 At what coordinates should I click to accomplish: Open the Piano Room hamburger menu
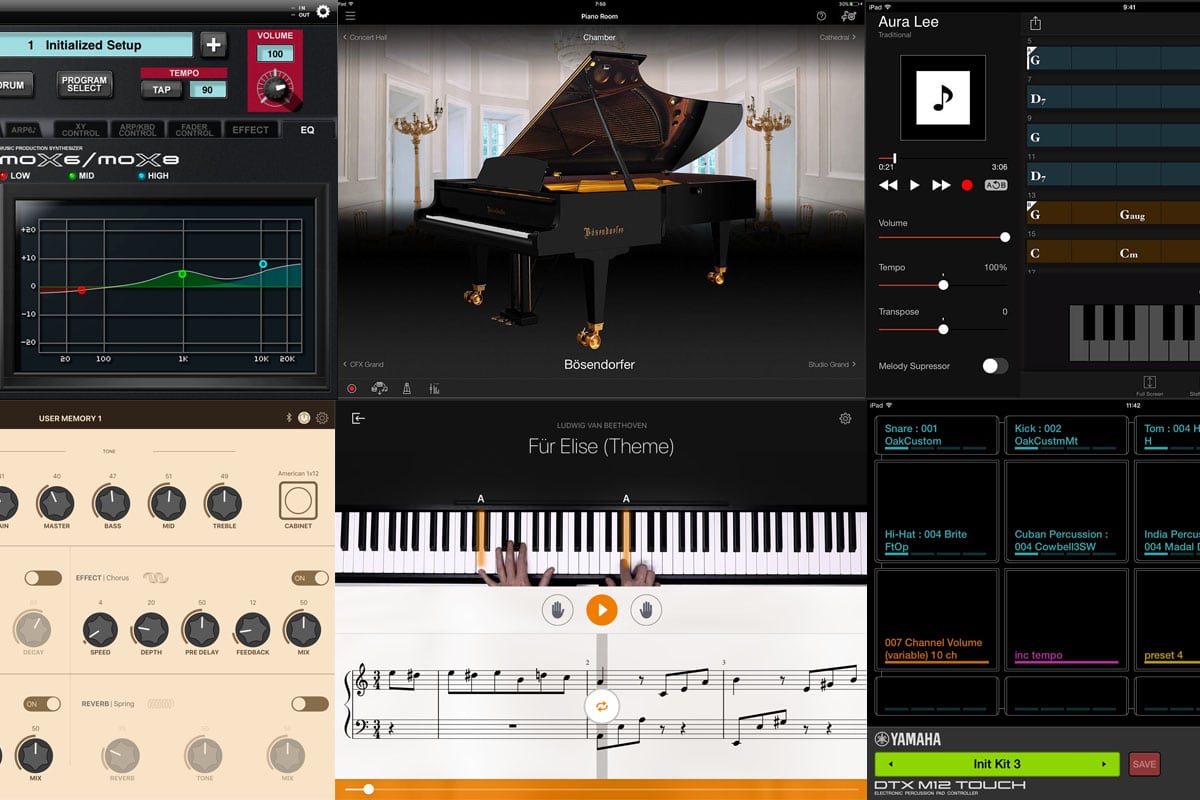tap(350, 16)
